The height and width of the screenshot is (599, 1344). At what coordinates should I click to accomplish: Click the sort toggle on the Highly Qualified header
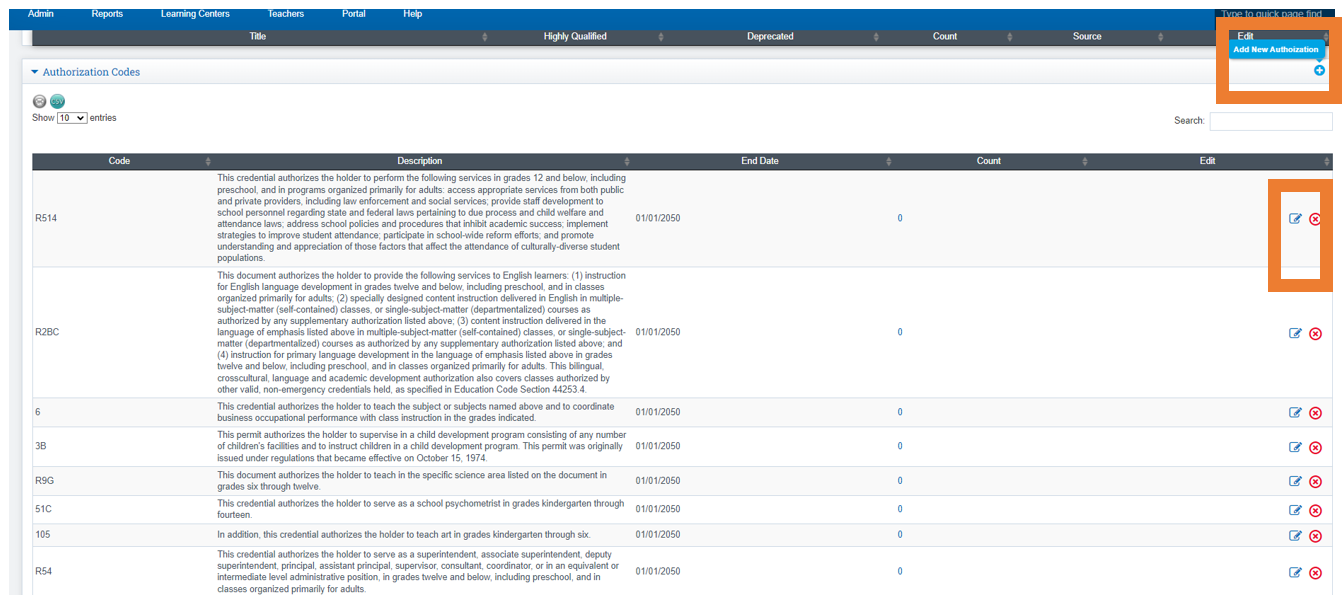tap(660, 36)
